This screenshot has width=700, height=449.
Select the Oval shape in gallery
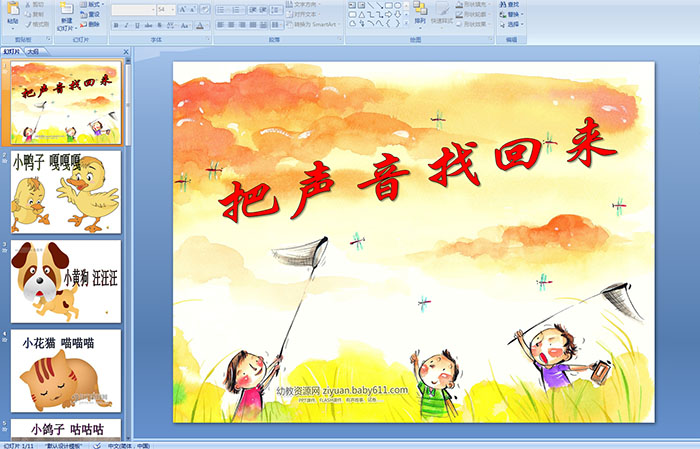pyautogui.click(x=397, y=5)
